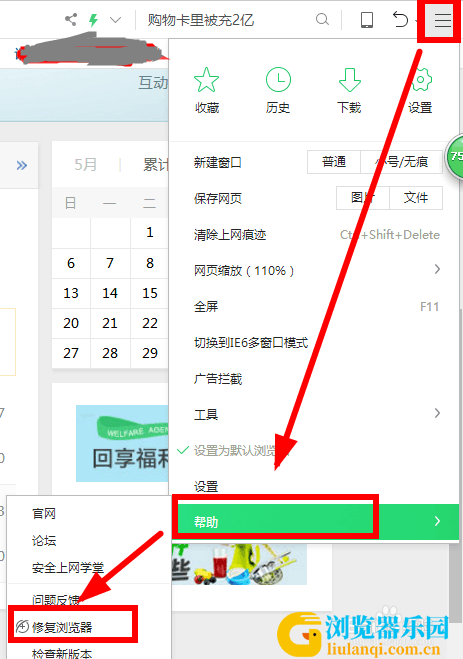Expand the 网页缩放 (110%) submenu arrow
Viewport: 463px width, 659px height.
tap(437, 269)
